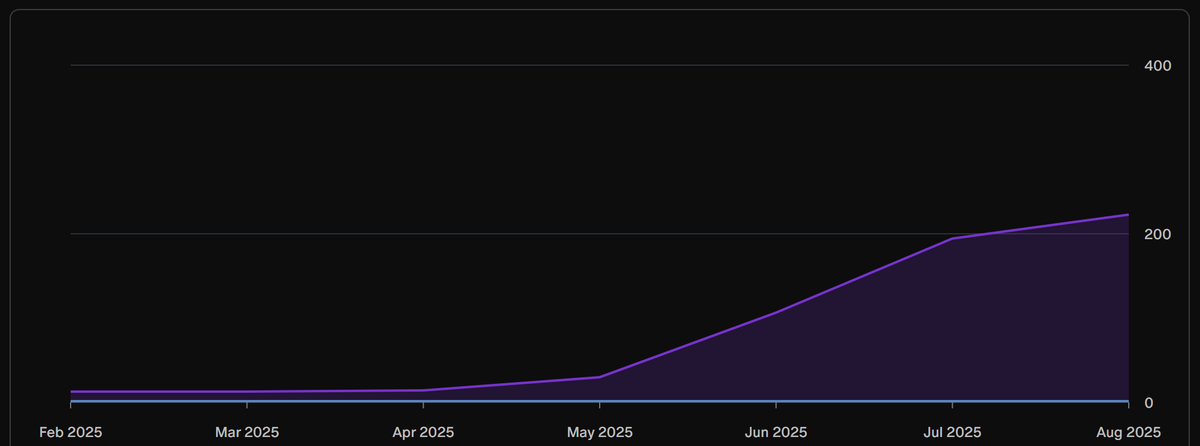The width and height of the screenshot is (1200, 446).
Task: Click the 400 y-axis value
Action: (1157, 66)
